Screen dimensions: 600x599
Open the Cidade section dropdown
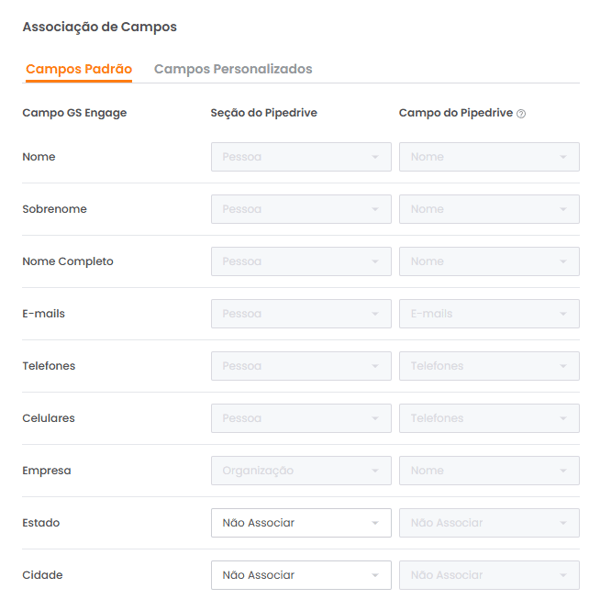pos(301,575)
